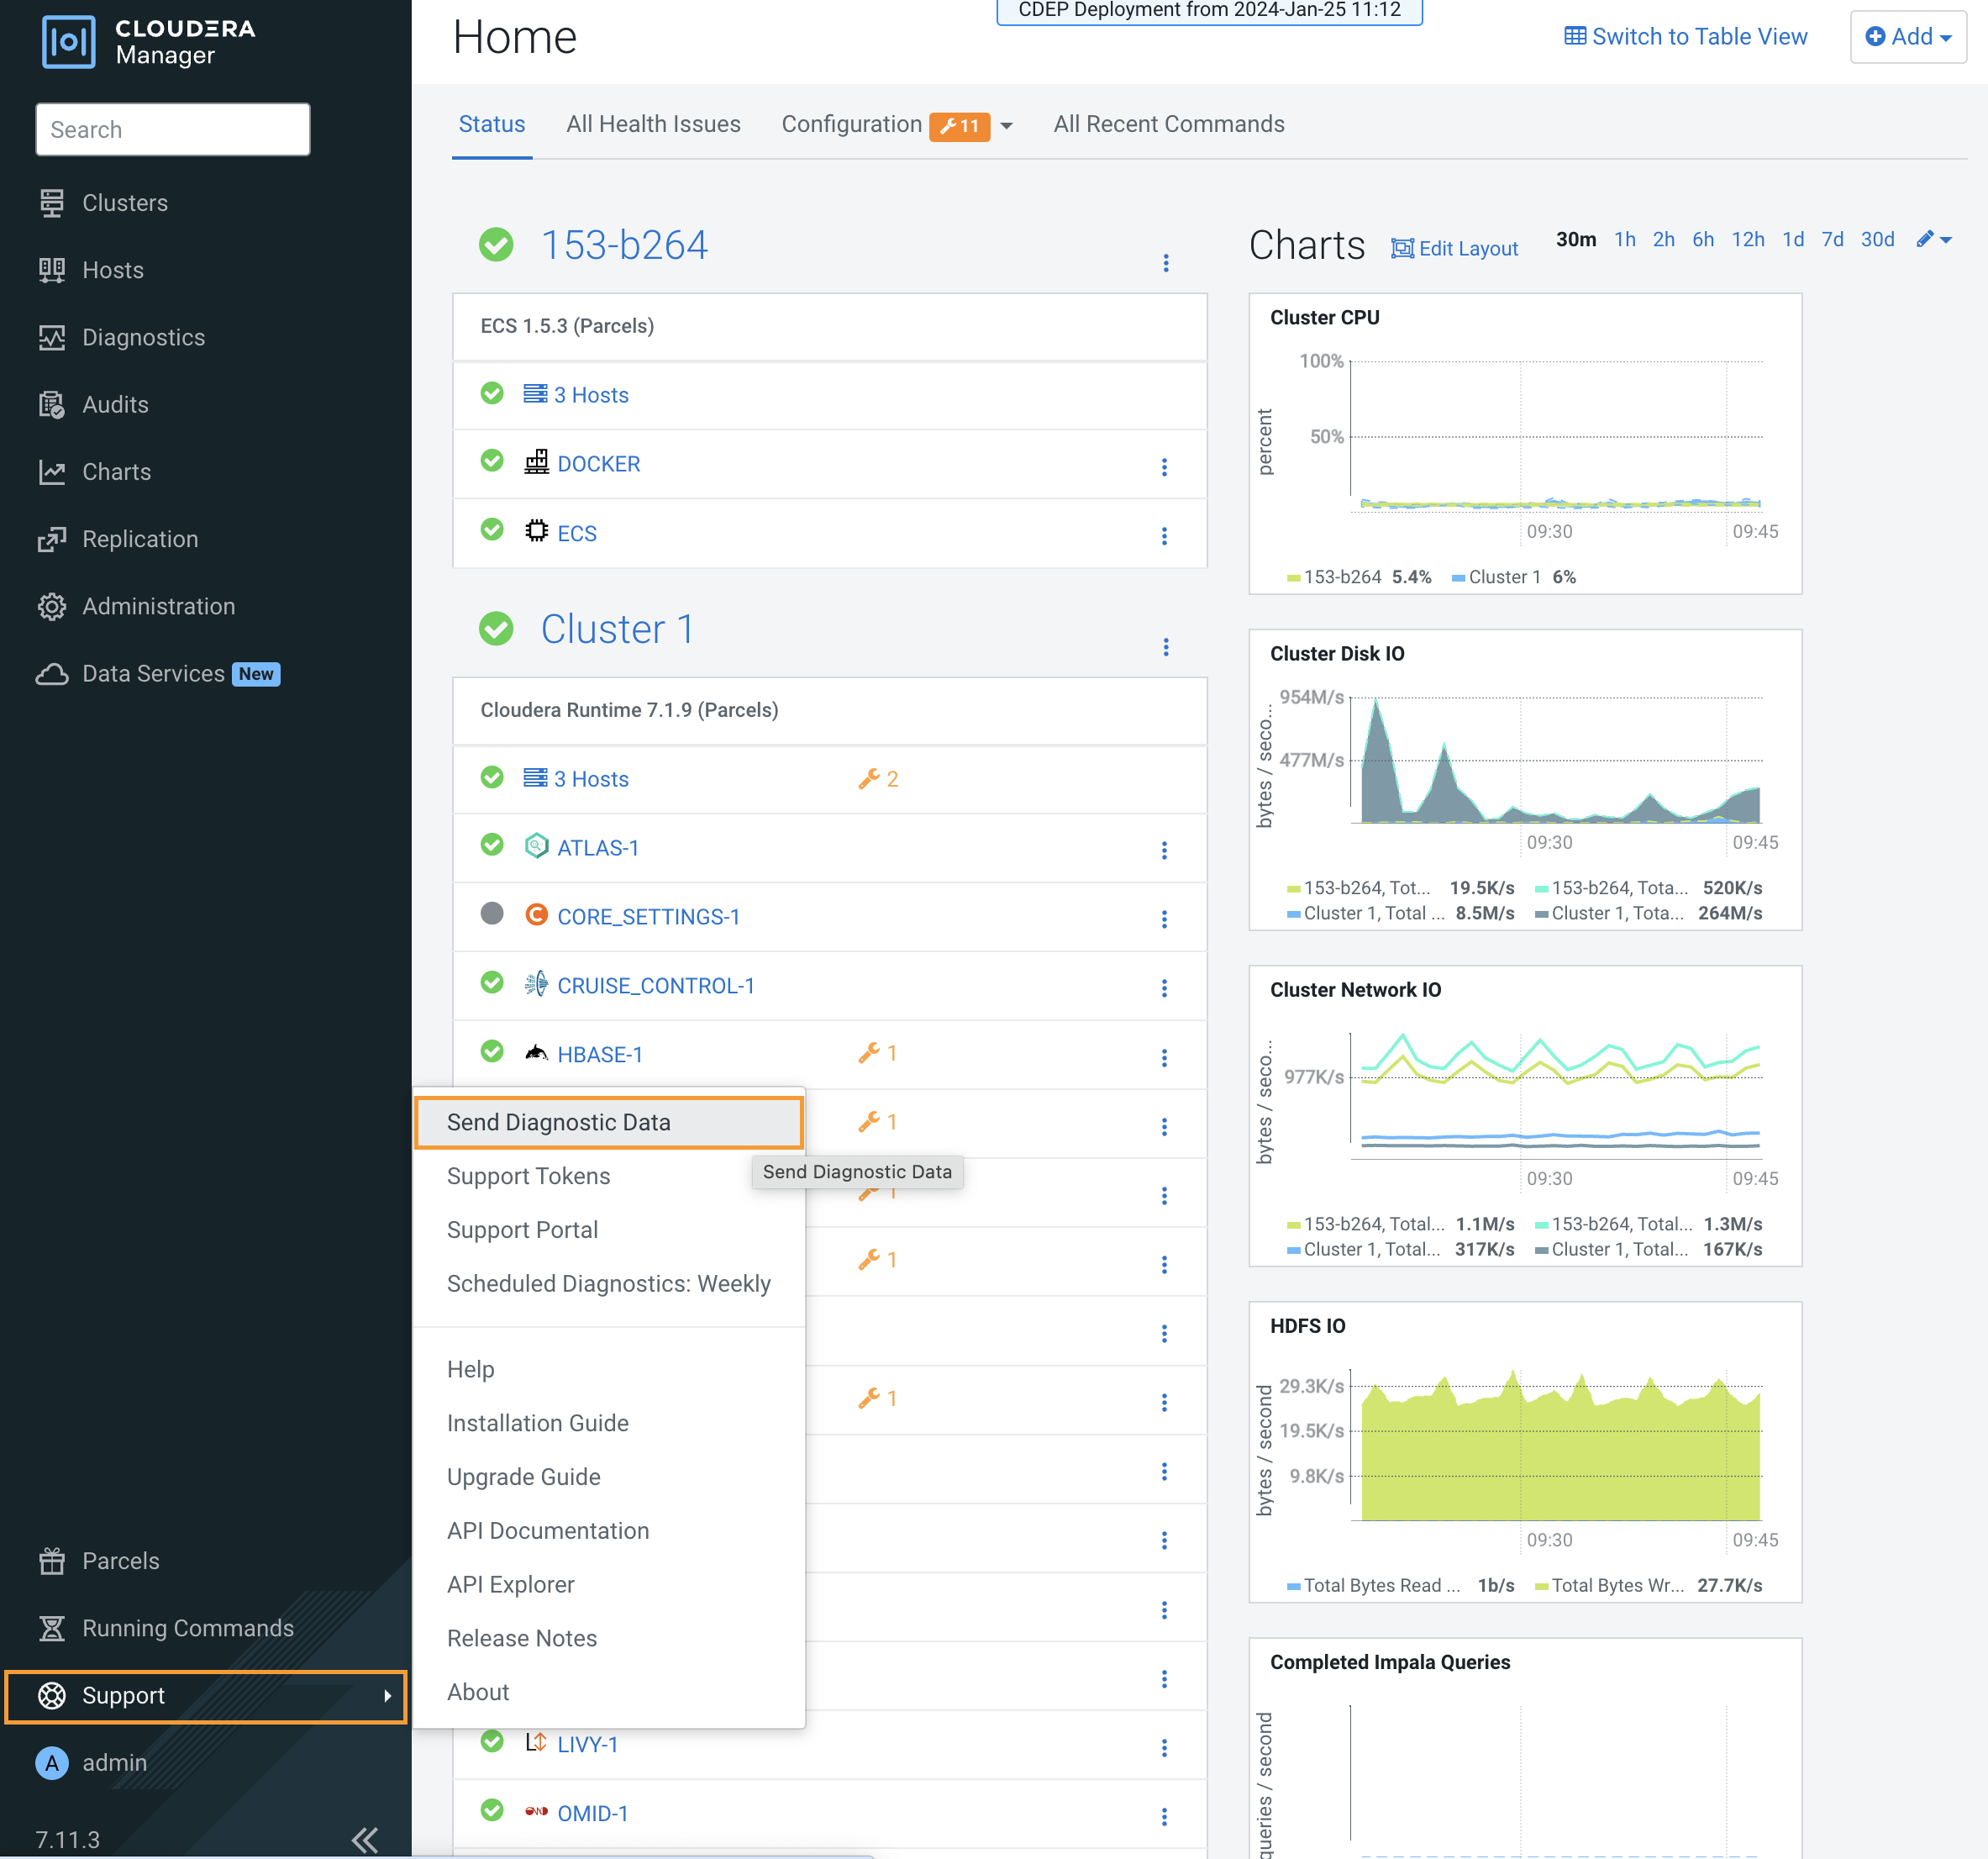Viewport: 1988px width, 1859px height.
Task: Open the charts pencil settings dropdown
Action: [1934, 240]
